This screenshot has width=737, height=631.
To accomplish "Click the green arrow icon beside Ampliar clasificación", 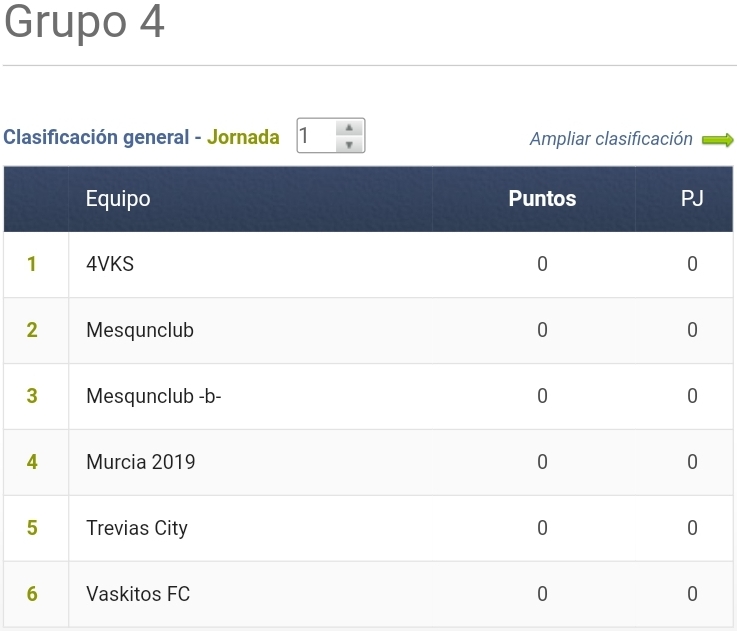I will tap(717, 140).
